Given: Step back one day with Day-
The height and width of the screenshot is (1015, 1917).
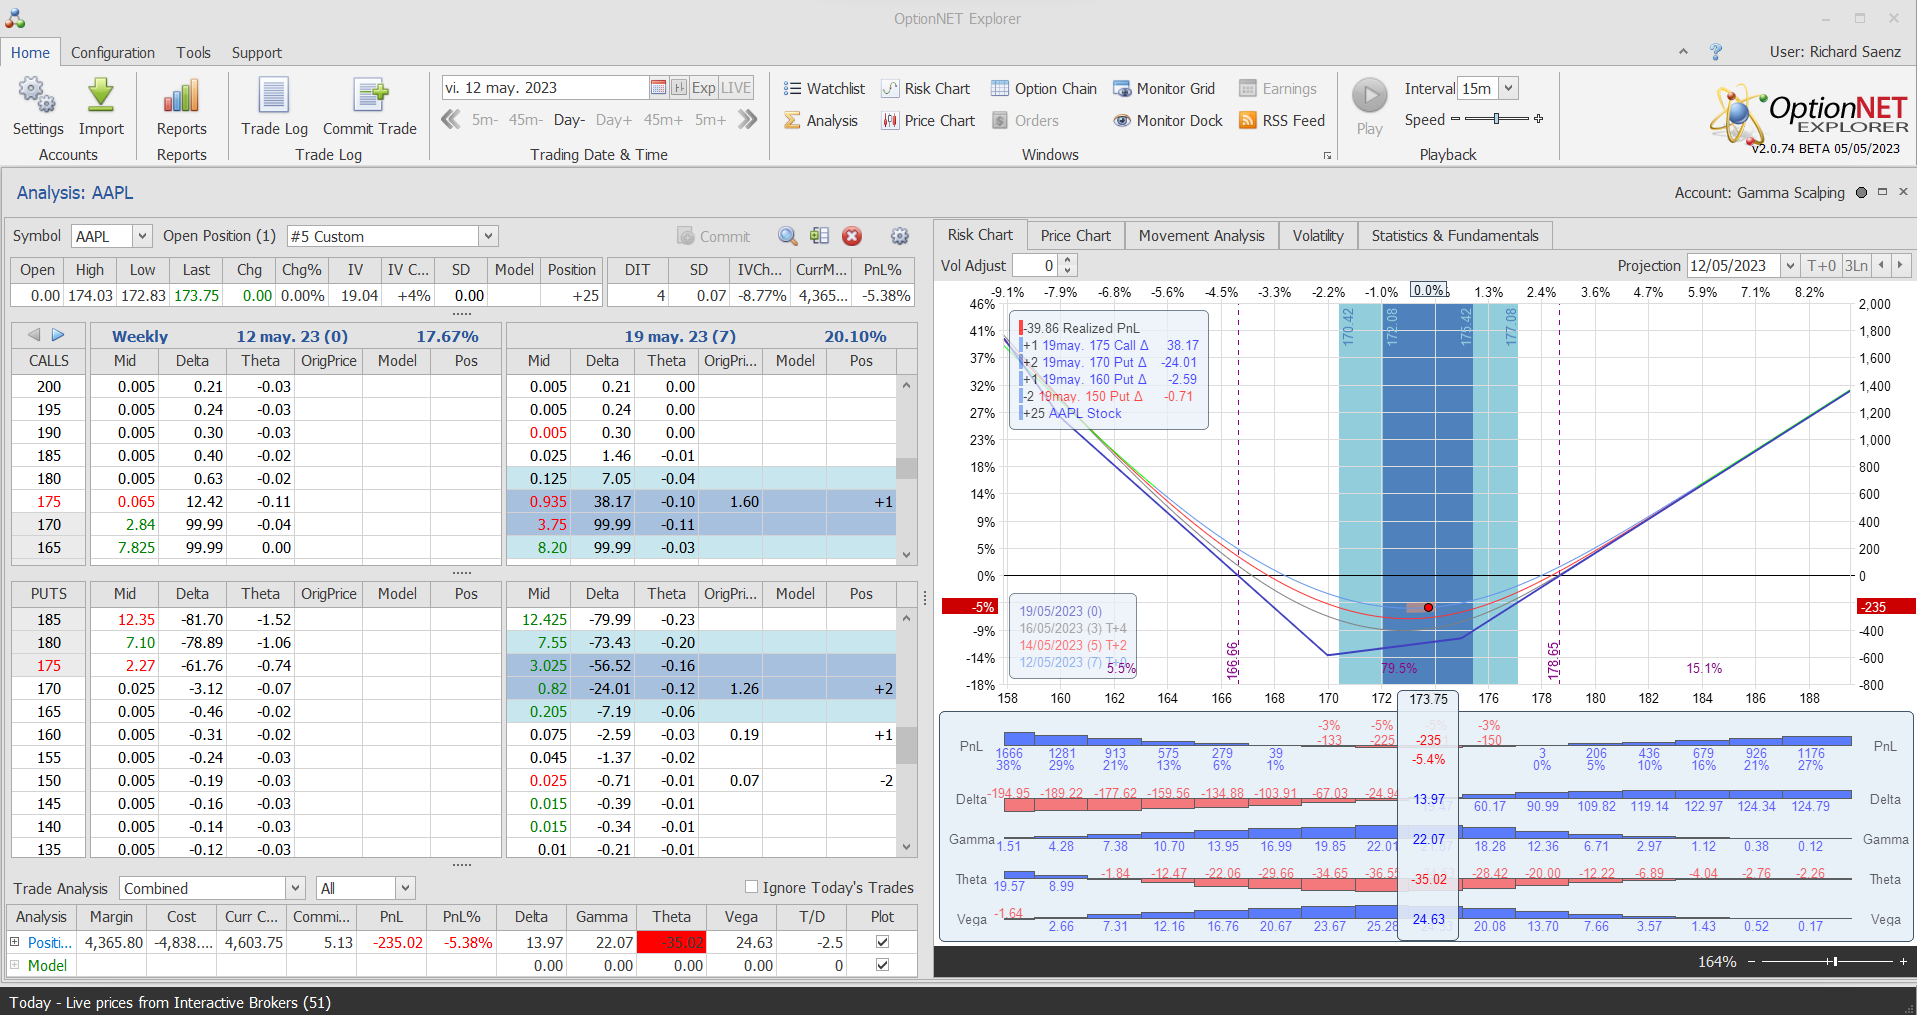Looking at the screenshot, I should (569, 120).
